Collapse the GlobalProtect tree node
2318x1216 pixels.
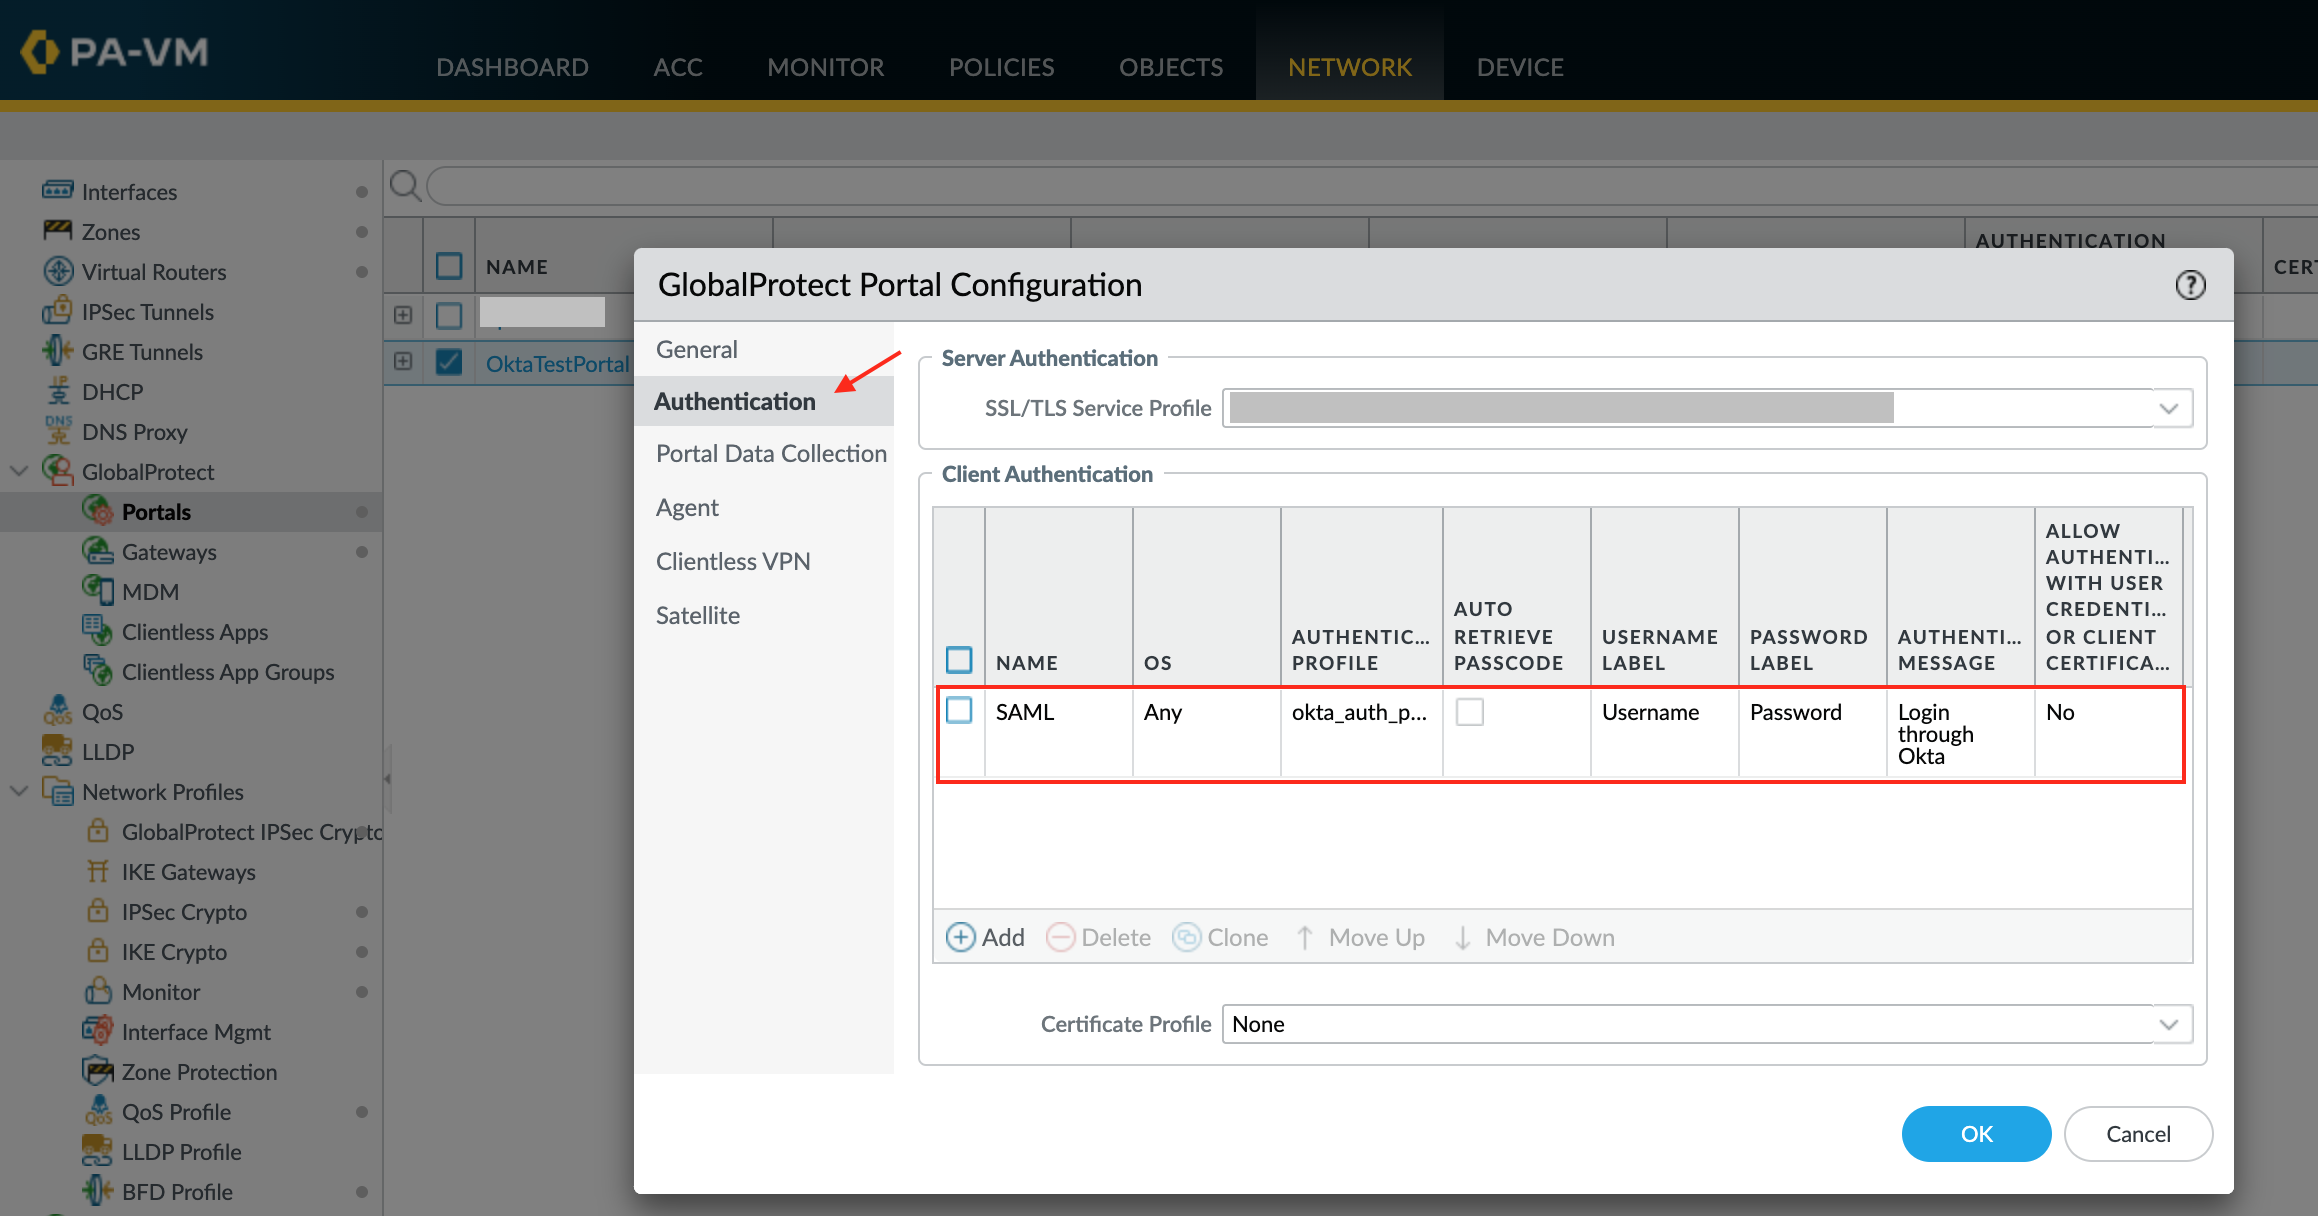[19, 471]
